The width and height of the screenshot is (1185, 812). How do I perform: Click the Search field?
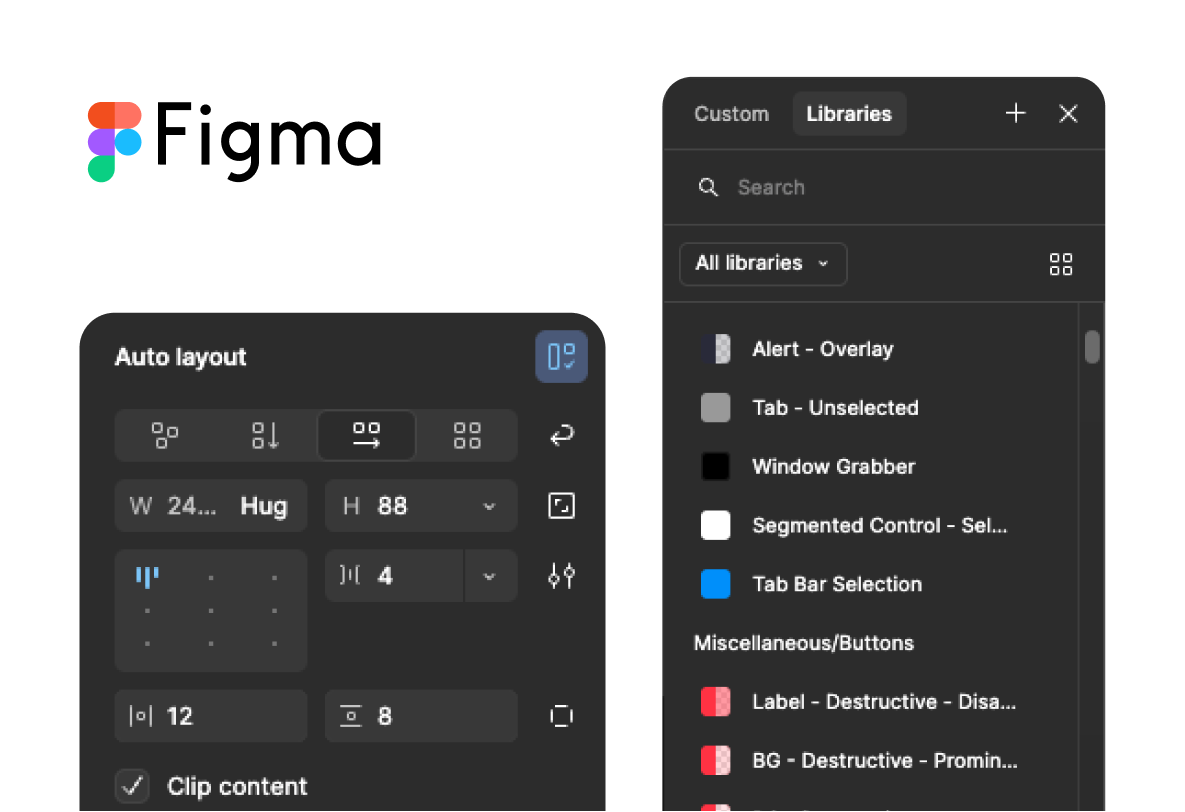[x=883, y=187]
